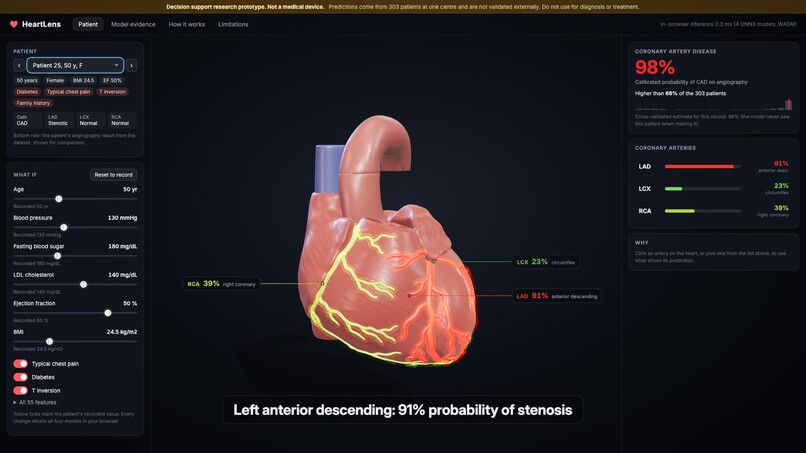Go to next patient arrow
The image size is (806, 453).
(x=132, y=65)
